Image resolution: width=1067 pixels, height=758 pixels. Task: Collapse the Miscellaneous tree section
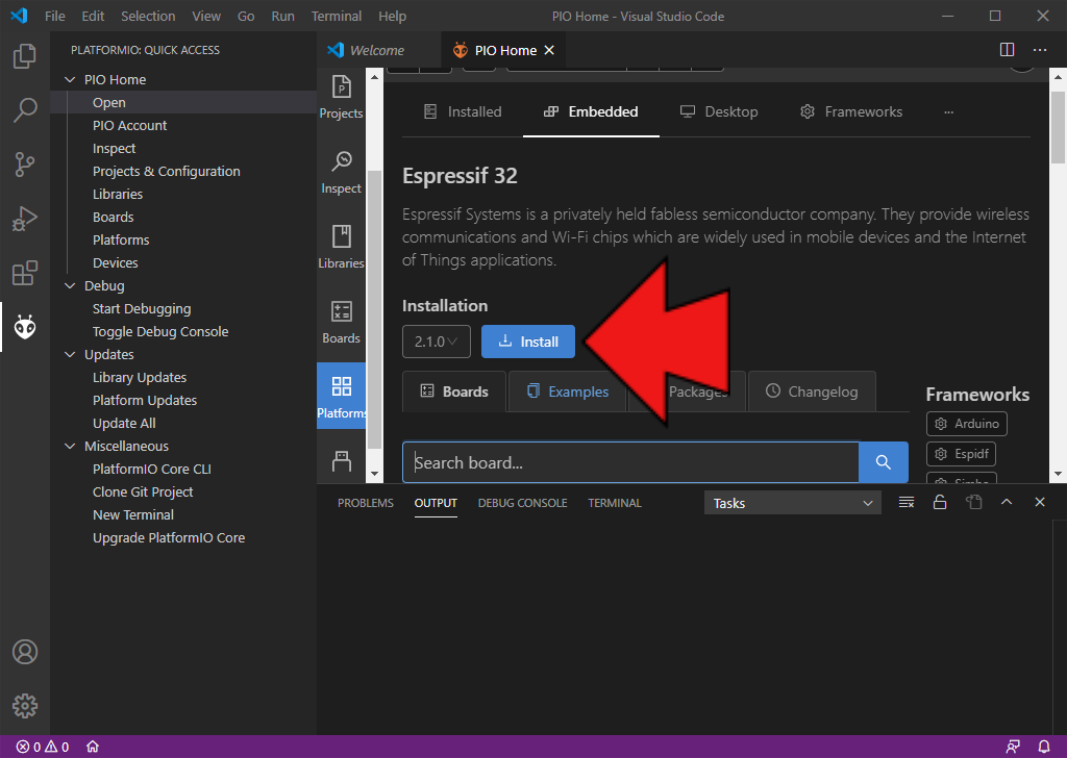[70, 446]
